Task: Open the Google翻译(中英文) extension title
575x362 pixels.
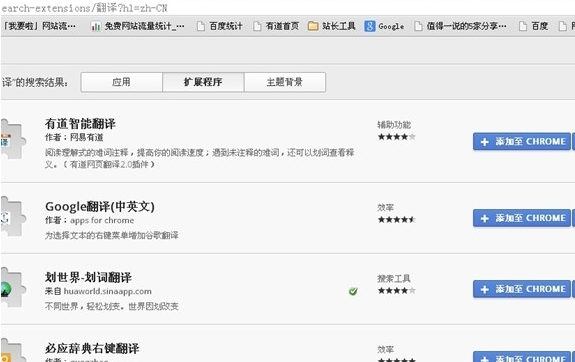Action: [100, 206]
